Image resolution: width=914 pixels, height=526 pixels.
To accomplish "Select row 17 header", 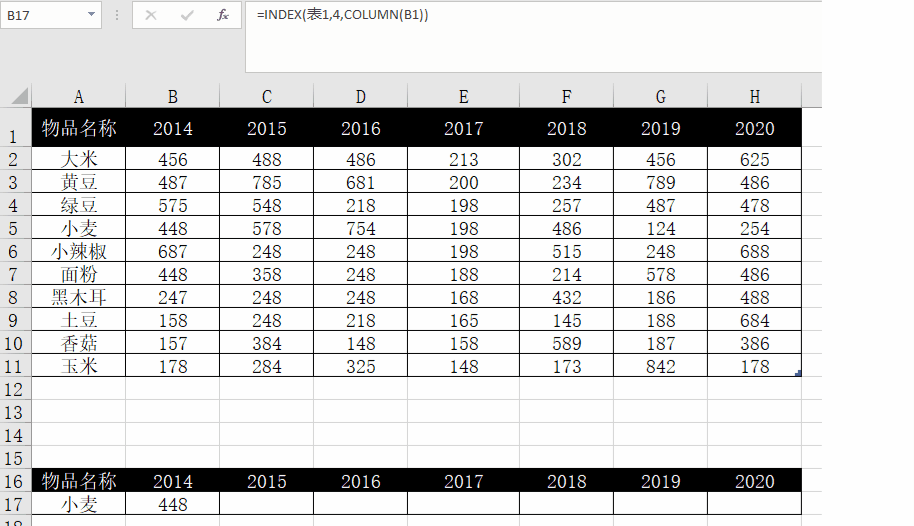I will tap(16, 504).
